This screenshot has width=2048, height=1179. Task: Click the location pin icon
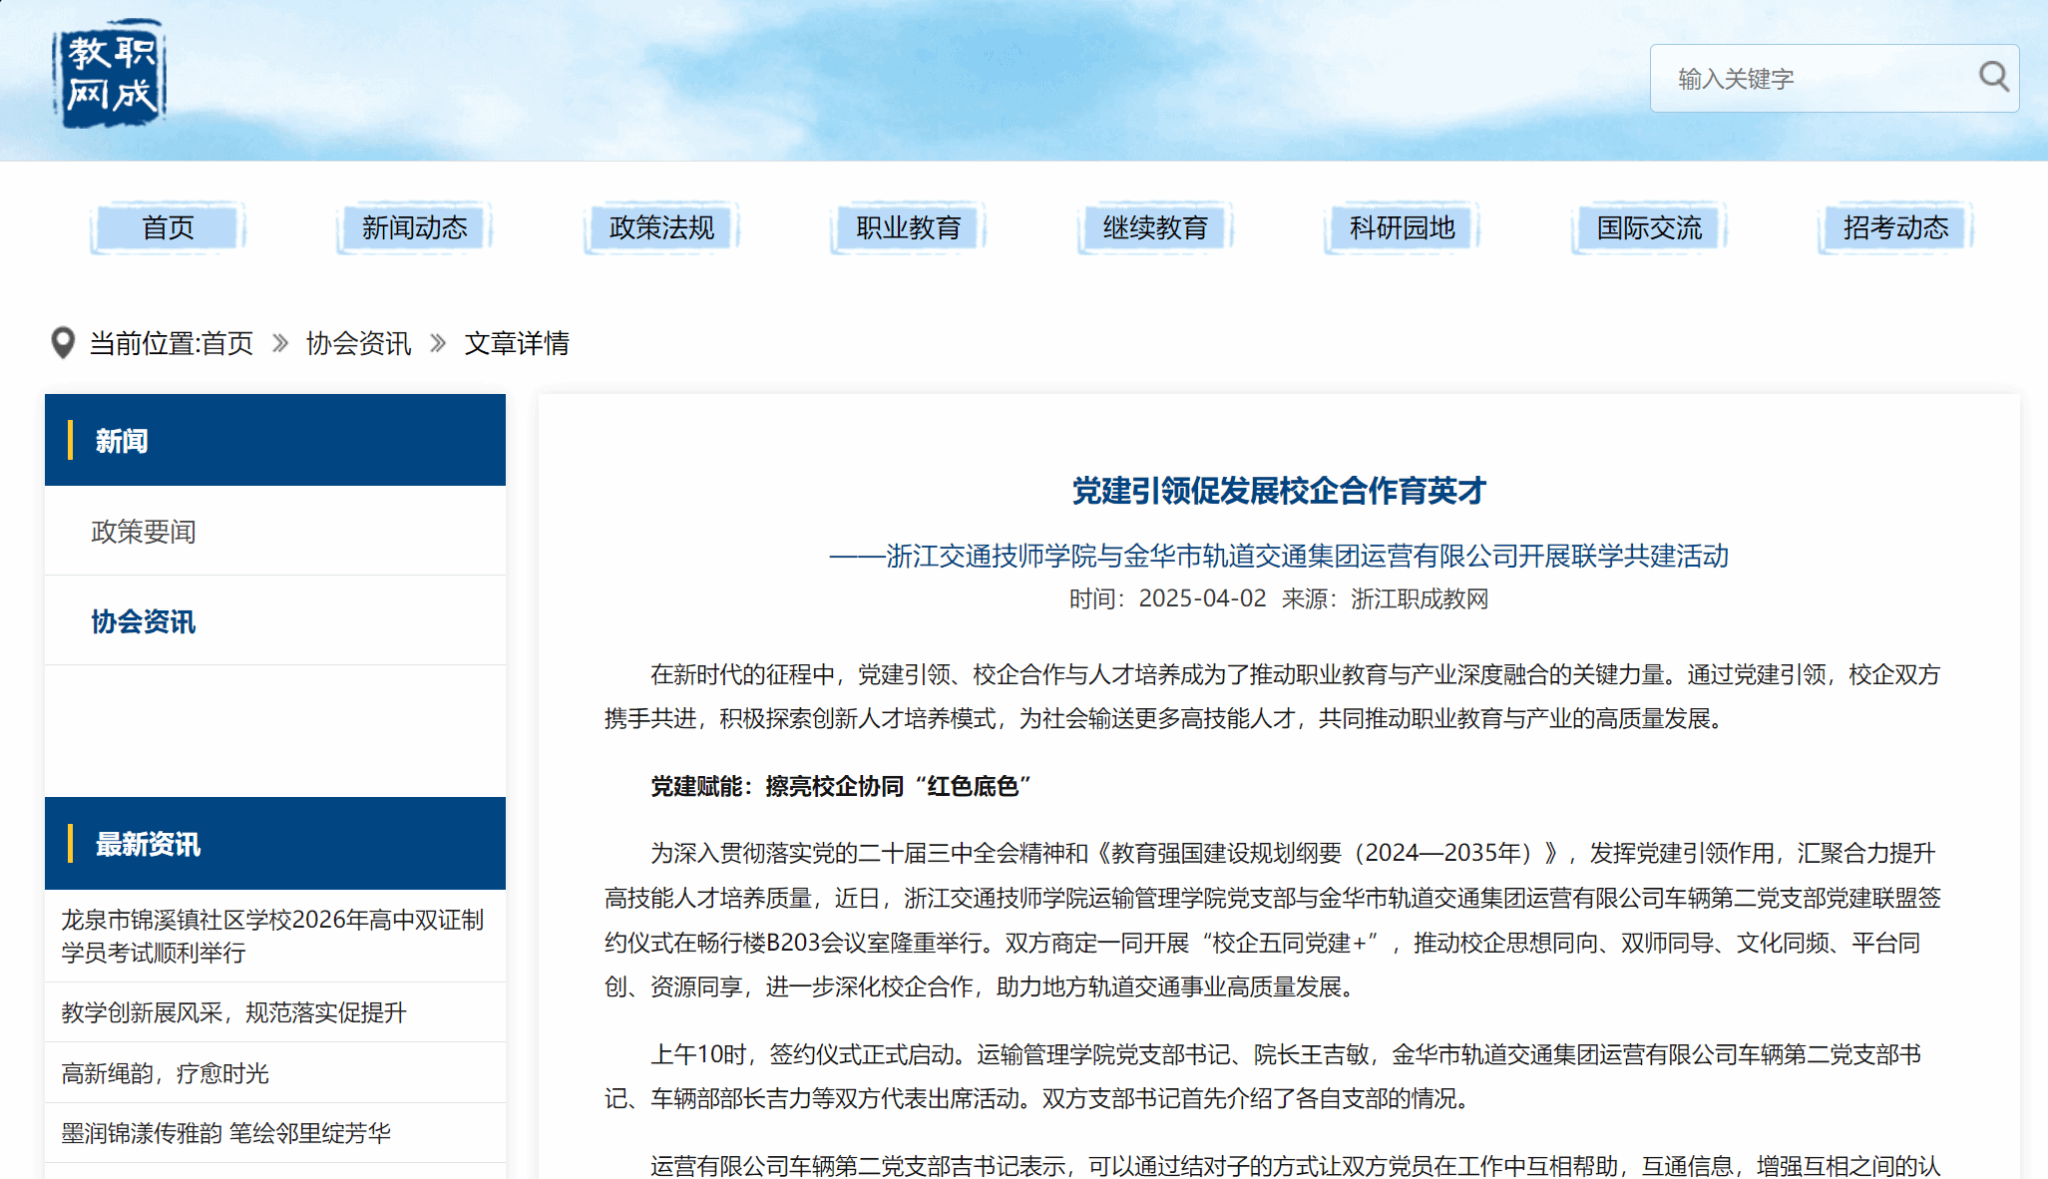pyautogui.click(x=62, y=343)
